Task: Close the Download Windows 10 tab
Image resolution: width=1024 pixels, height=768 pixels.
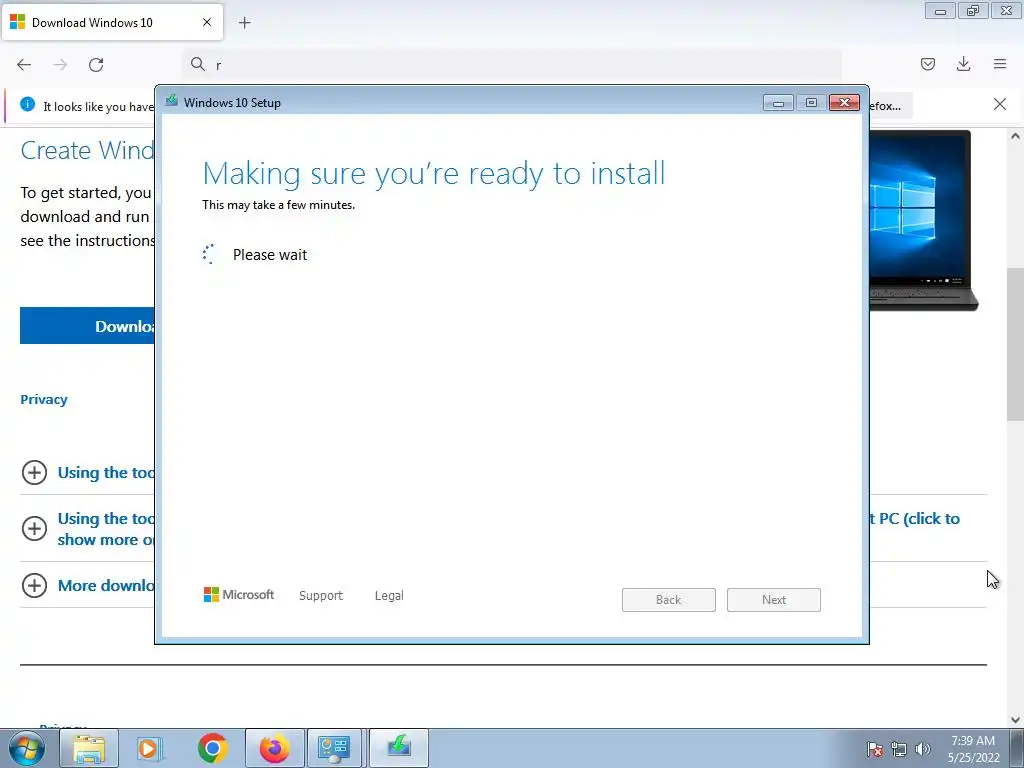Action: coord(207,22)
